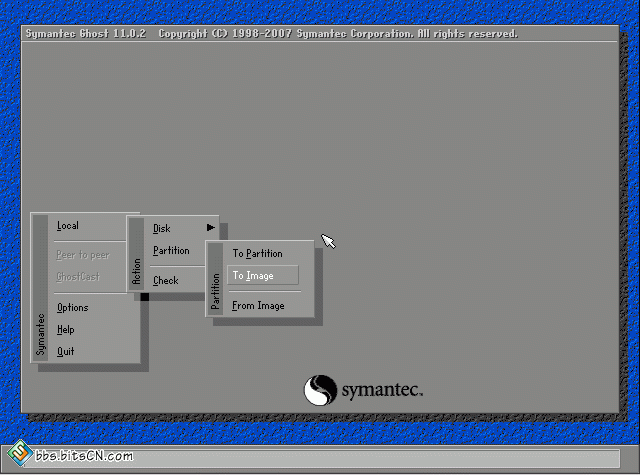Image resolution: width=640 pixels, height=475 pixels.
Task: Click the disabled GhostCast entry
Action: 78,277
